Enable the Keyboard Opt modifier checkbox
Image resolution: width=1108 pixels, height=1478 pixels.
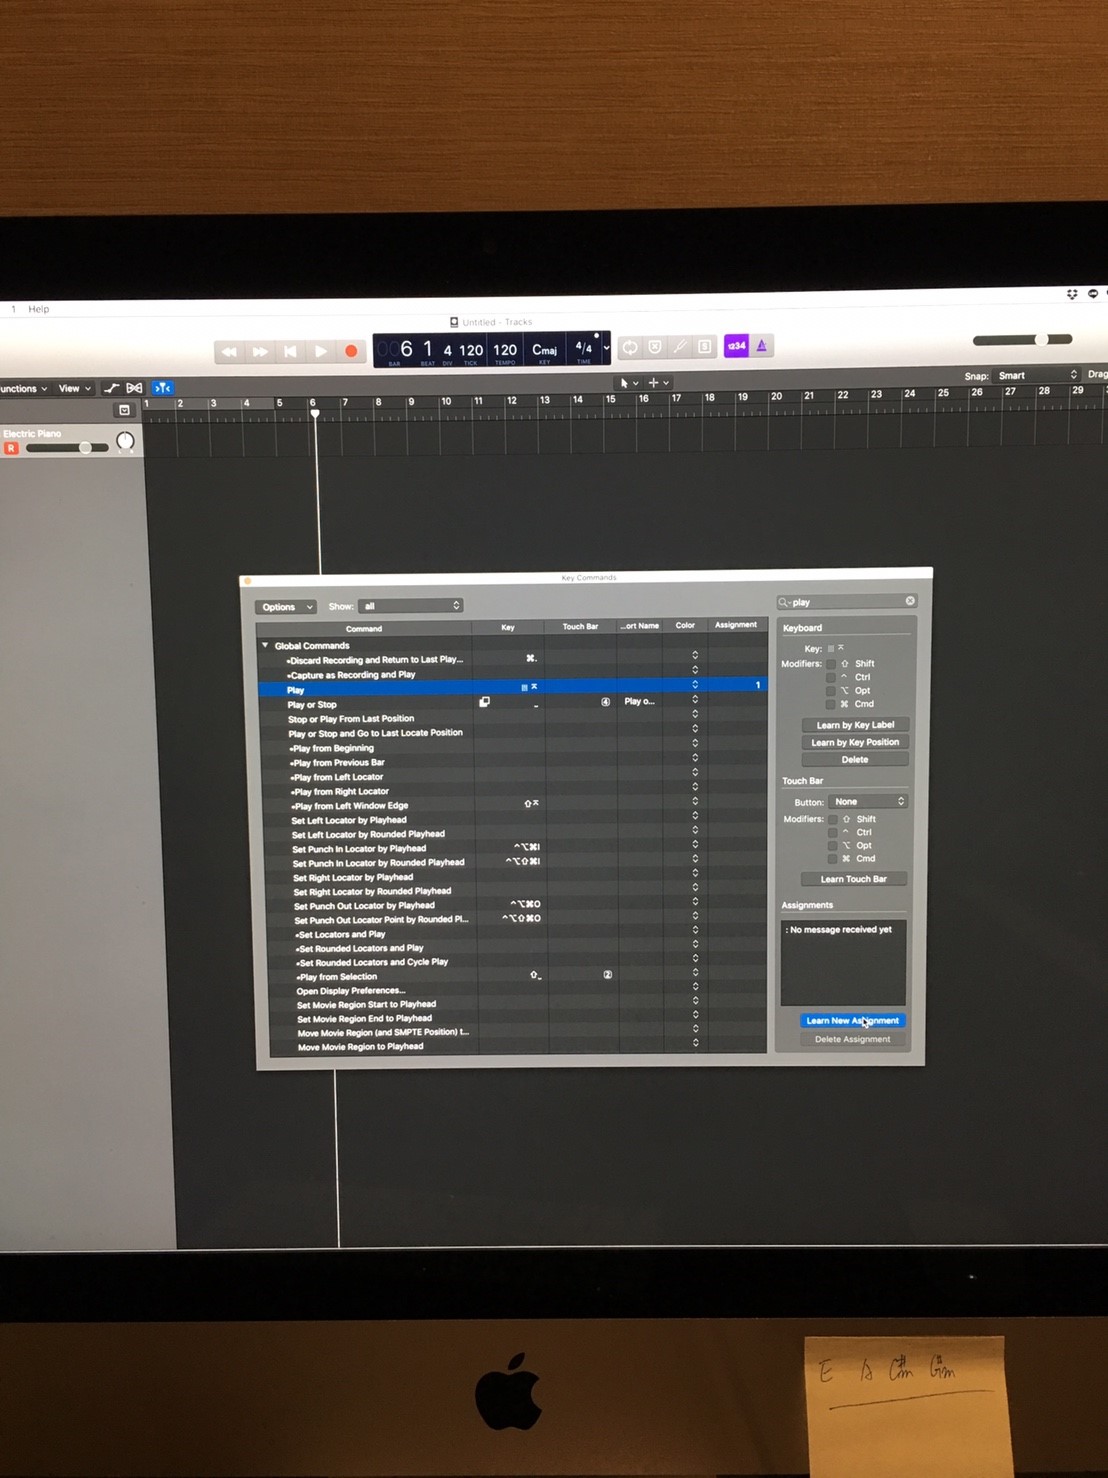pyautogui.click(x=831, y=691)
